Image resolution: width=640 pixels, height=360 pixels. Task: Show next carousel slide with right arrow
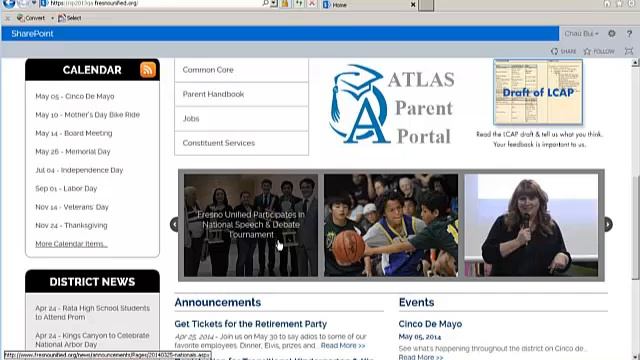[608, 224]
